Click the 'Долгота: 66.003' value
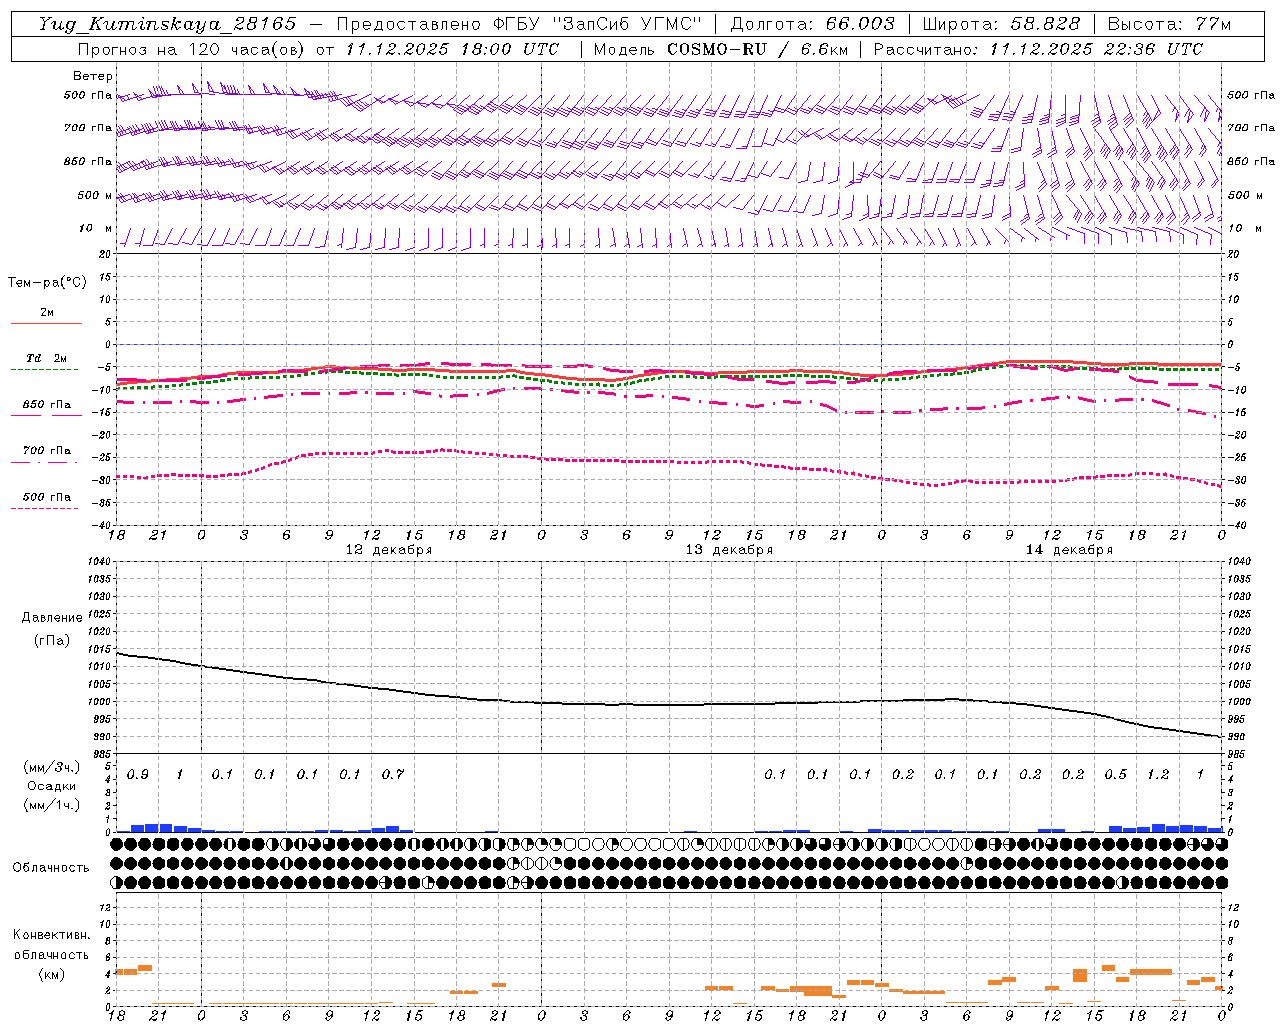The height and width of the screenshot is (1024, 1280). point(812,24)
